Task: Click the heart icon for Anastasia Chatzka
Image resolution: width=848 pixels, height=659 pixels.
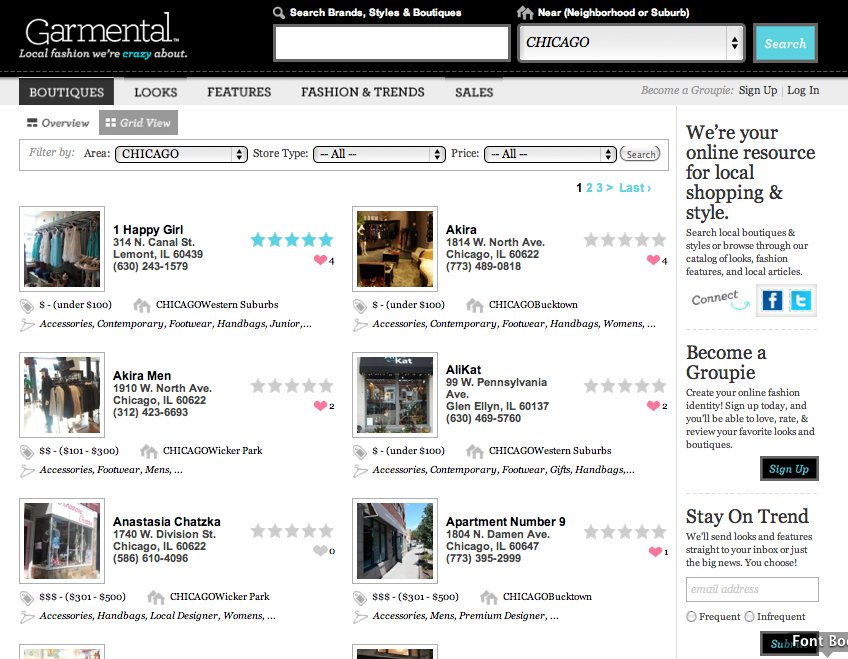Action: [320, 551]
